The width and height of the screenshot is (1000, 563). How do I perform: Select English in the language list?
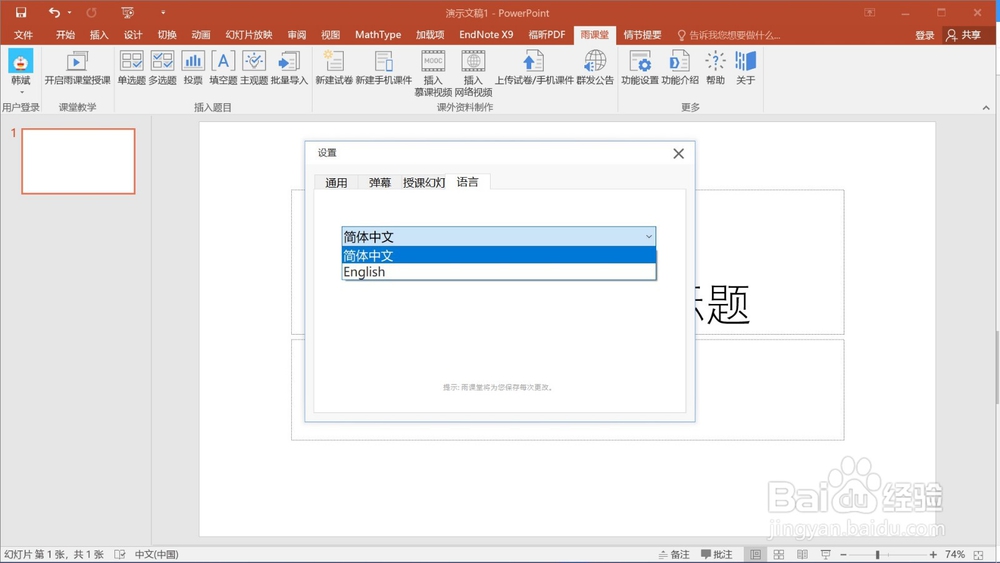(499, 272)
